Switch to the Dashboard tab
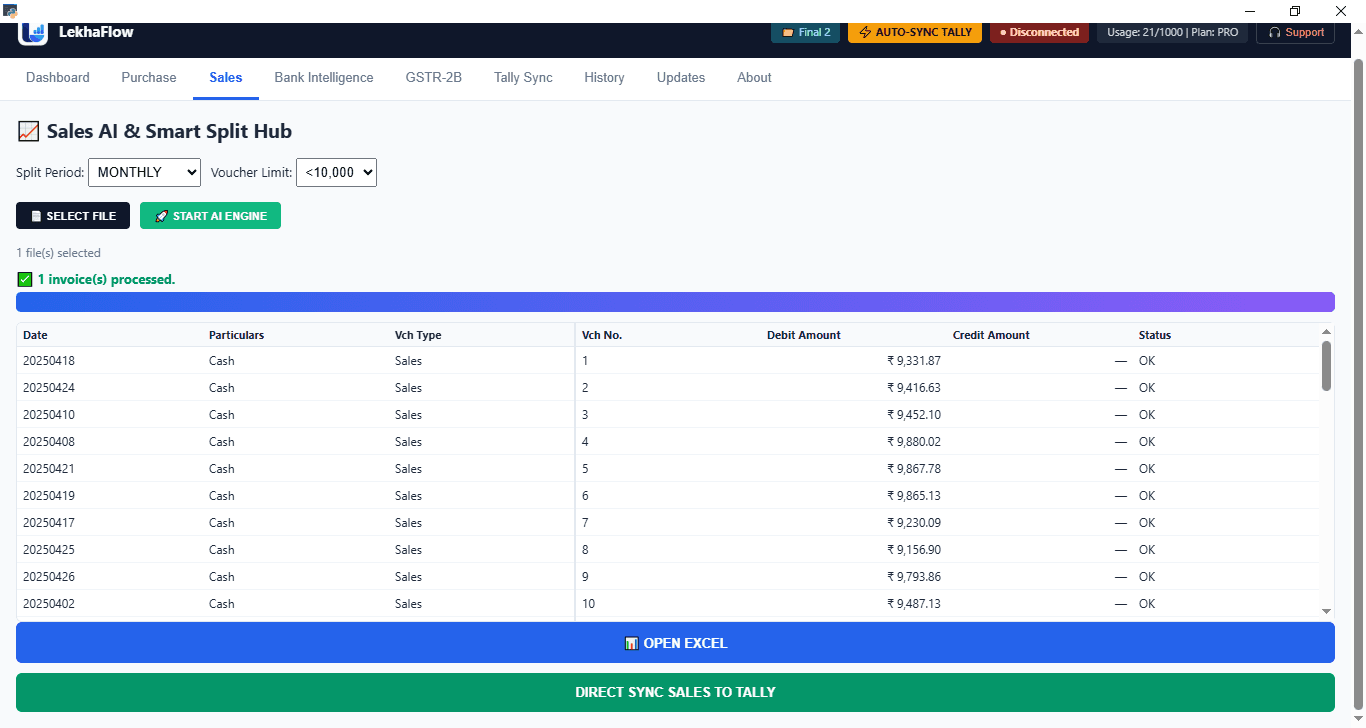1366x728 pixels. click(58, 77)
